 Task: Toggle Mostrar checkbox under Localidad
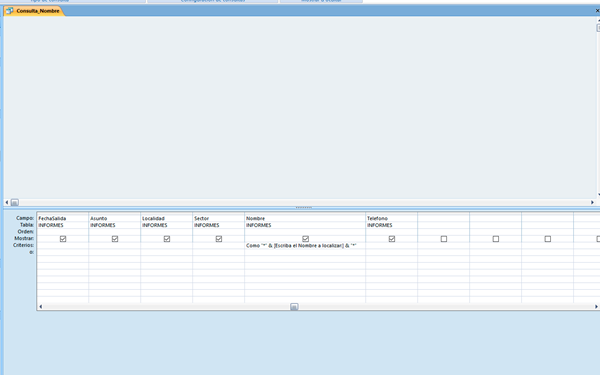click(167, 239)
